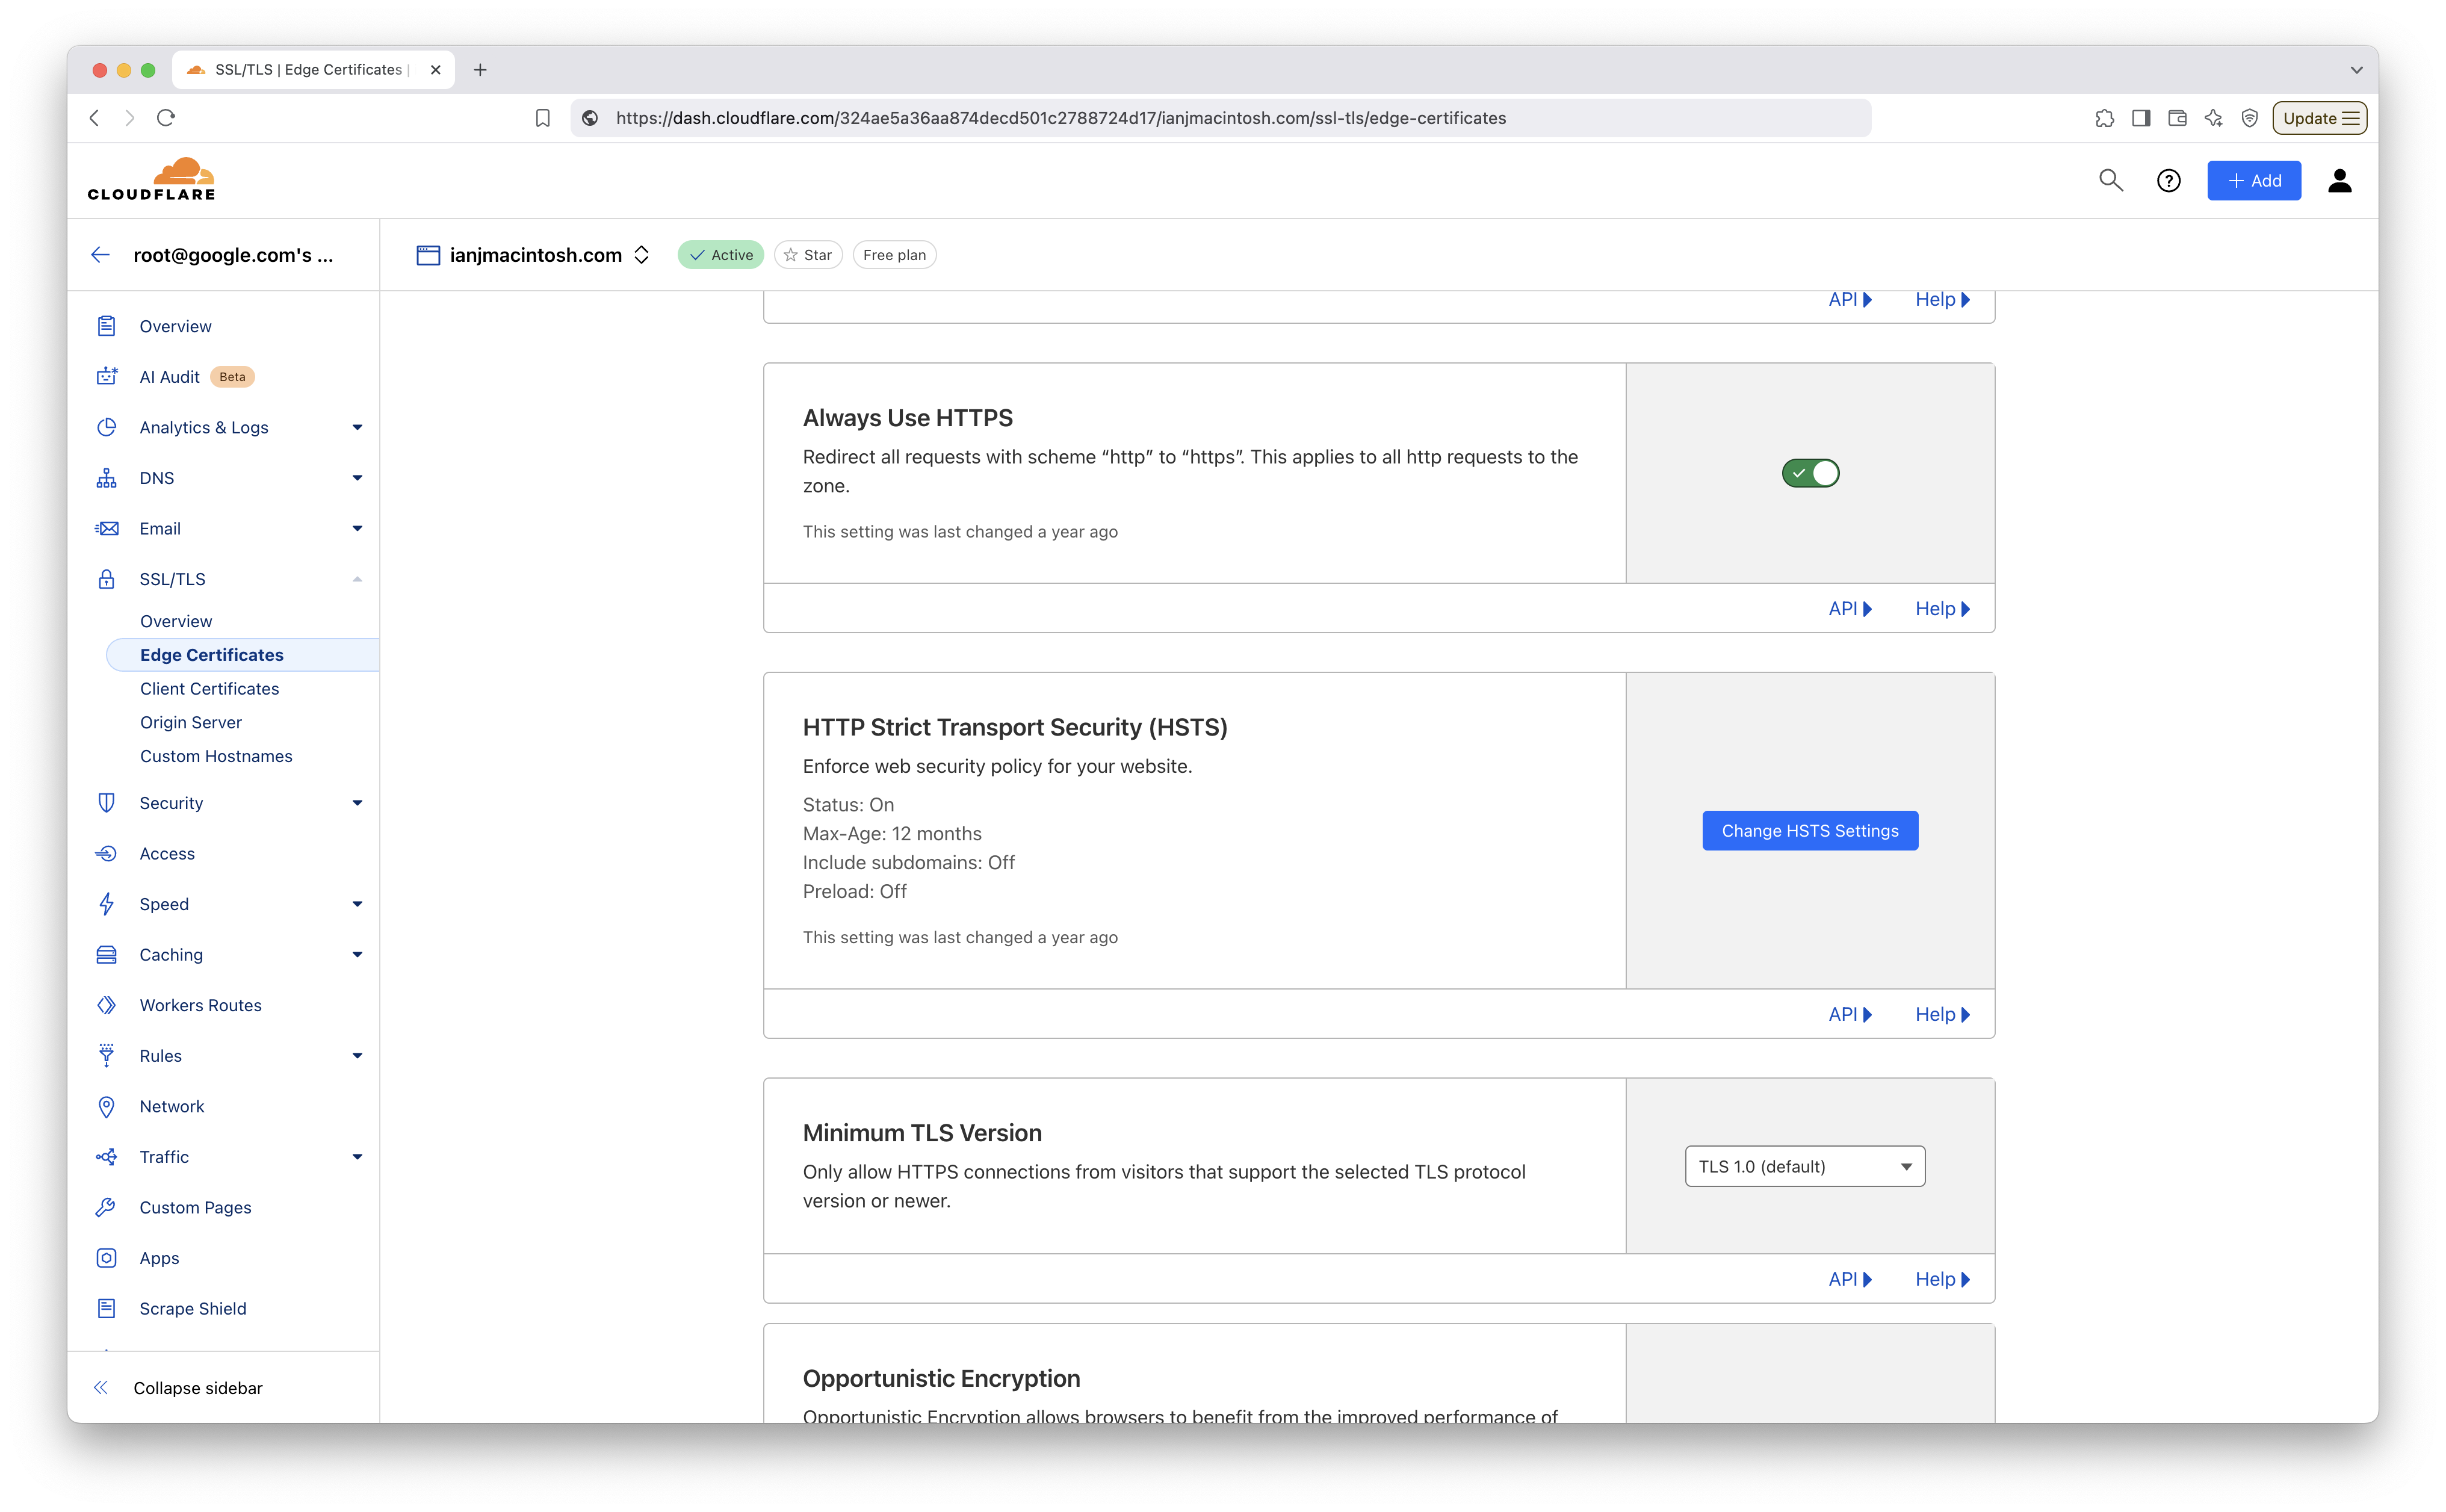Click the browser reload icon
Image resolution: width=2446 pixels, height=1512 pixels.
(x=166, y=118)
